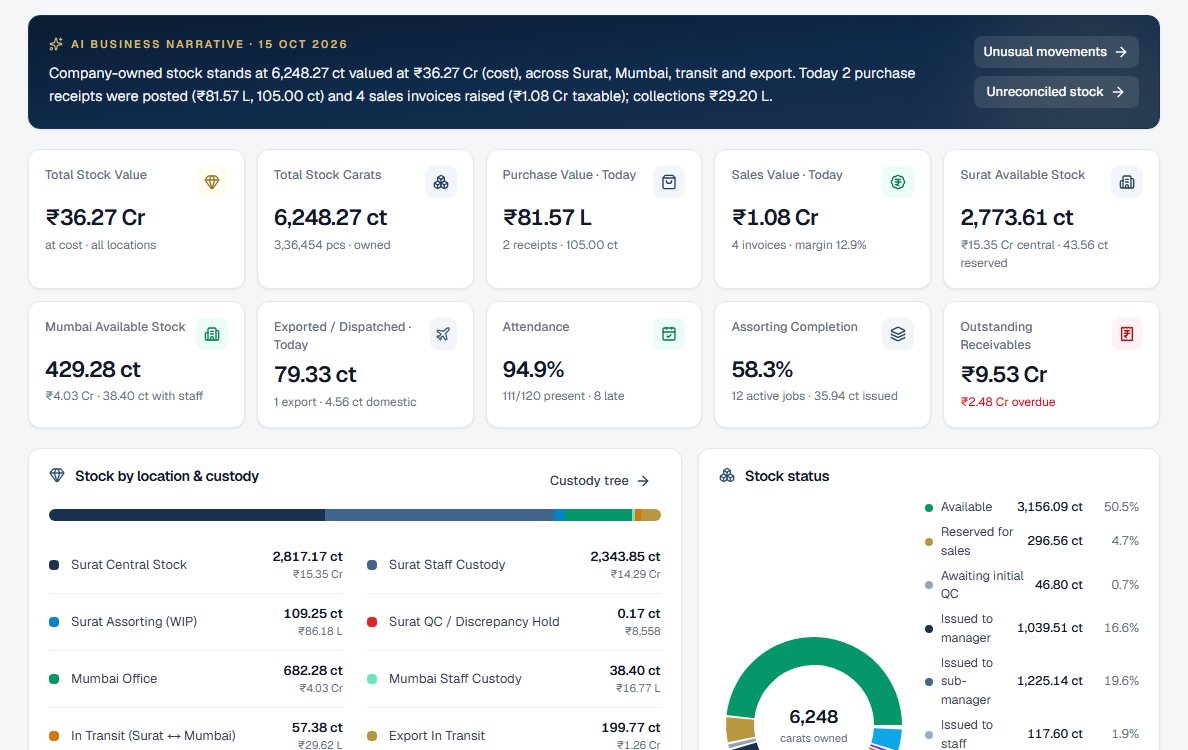Click the diamond icon on Total Stock Value card

(212, 182)
